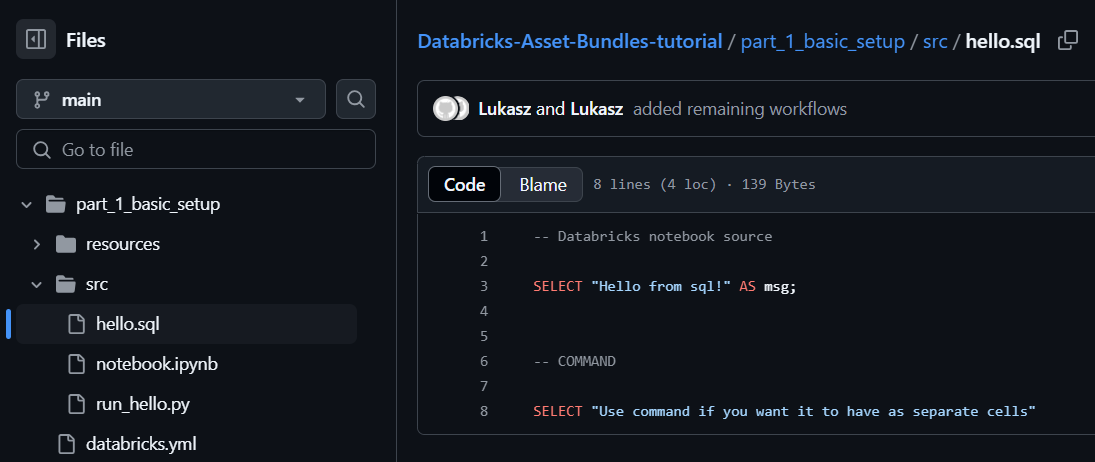
Task: Click the 'Use command if you want' string
Action: click(x=813, y=411)
